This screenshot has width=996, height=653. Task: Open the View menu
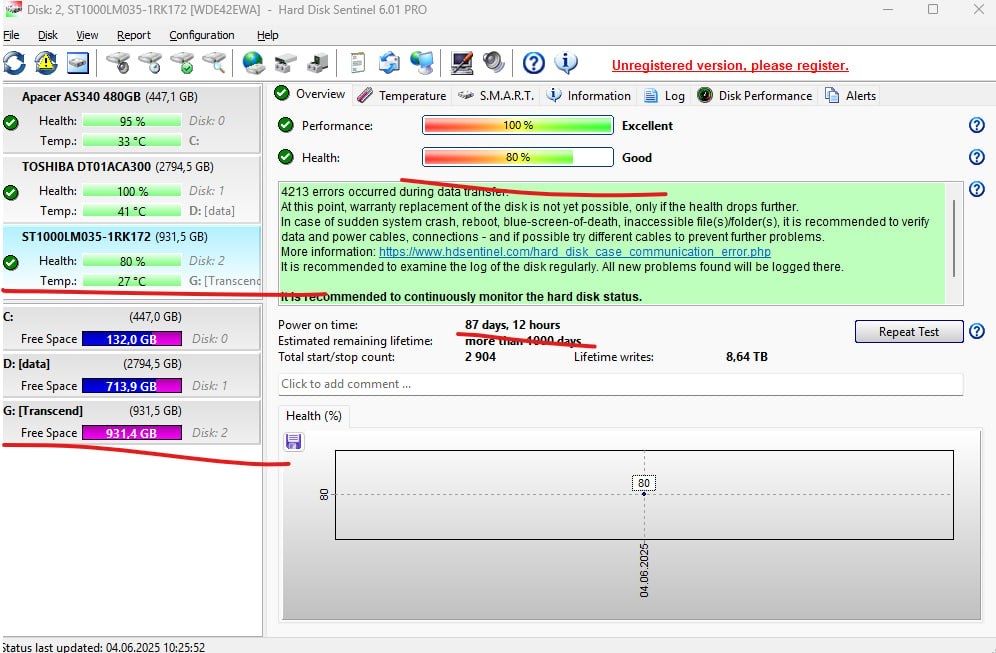87,35
